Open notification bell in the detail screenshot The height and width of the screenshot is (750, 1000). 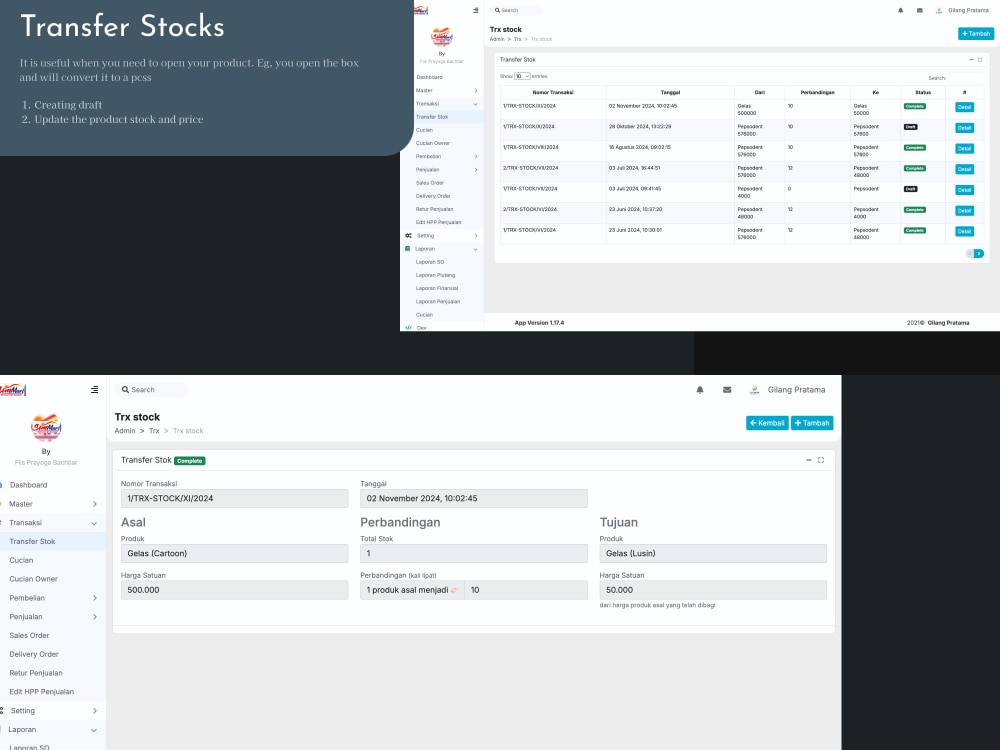[700, 390]
